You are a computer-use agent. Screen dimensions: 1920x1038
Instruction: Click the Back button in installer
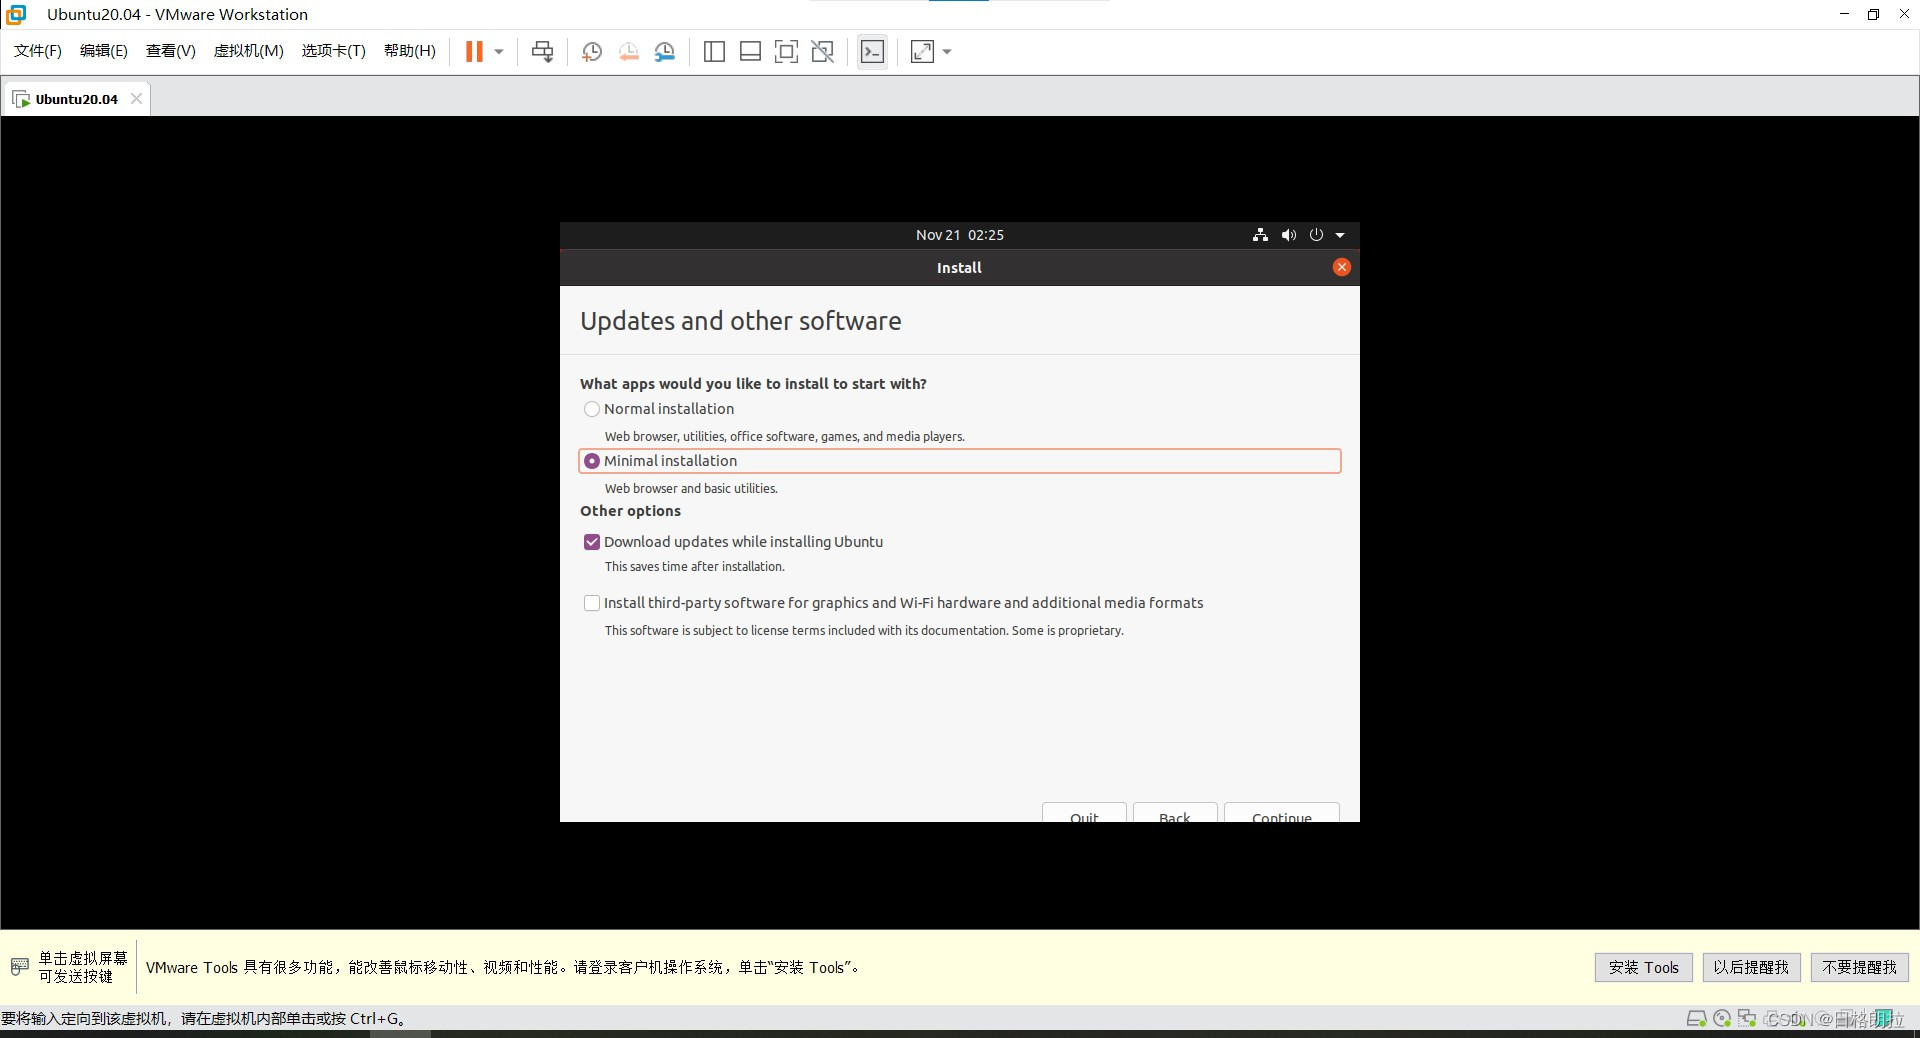1175,813
